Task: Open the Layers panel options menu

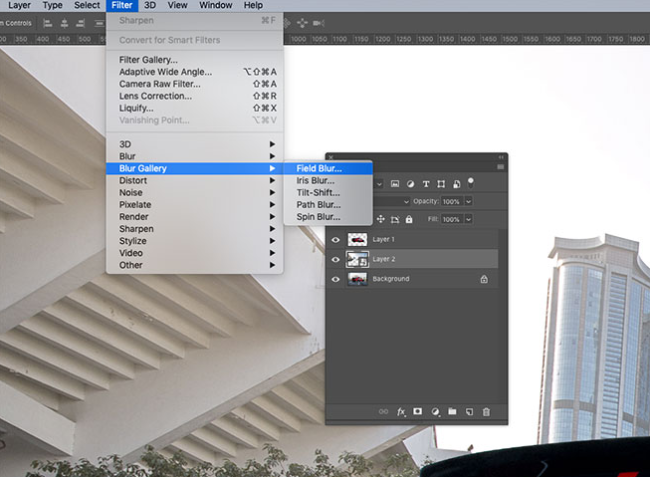Action: point(501,167)
